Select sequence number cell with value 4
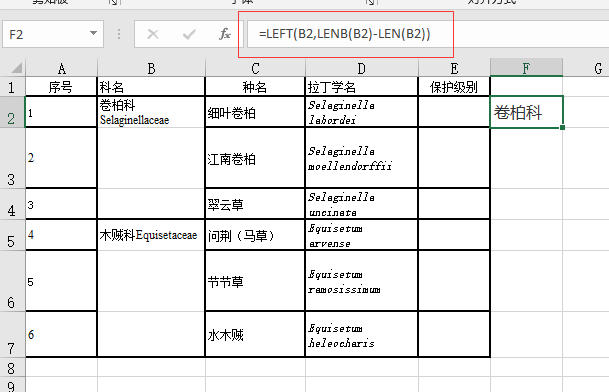This screenshot has width=609, height=392. [x=61, y=235]
